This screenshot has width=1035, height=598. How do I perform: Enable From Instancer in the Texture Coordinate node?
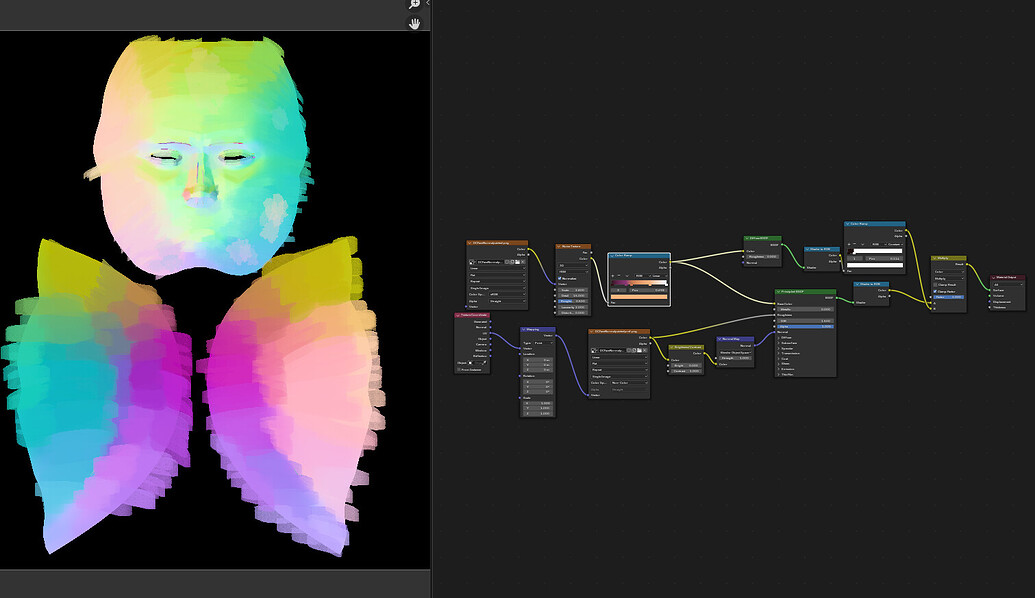click(459, 370)
